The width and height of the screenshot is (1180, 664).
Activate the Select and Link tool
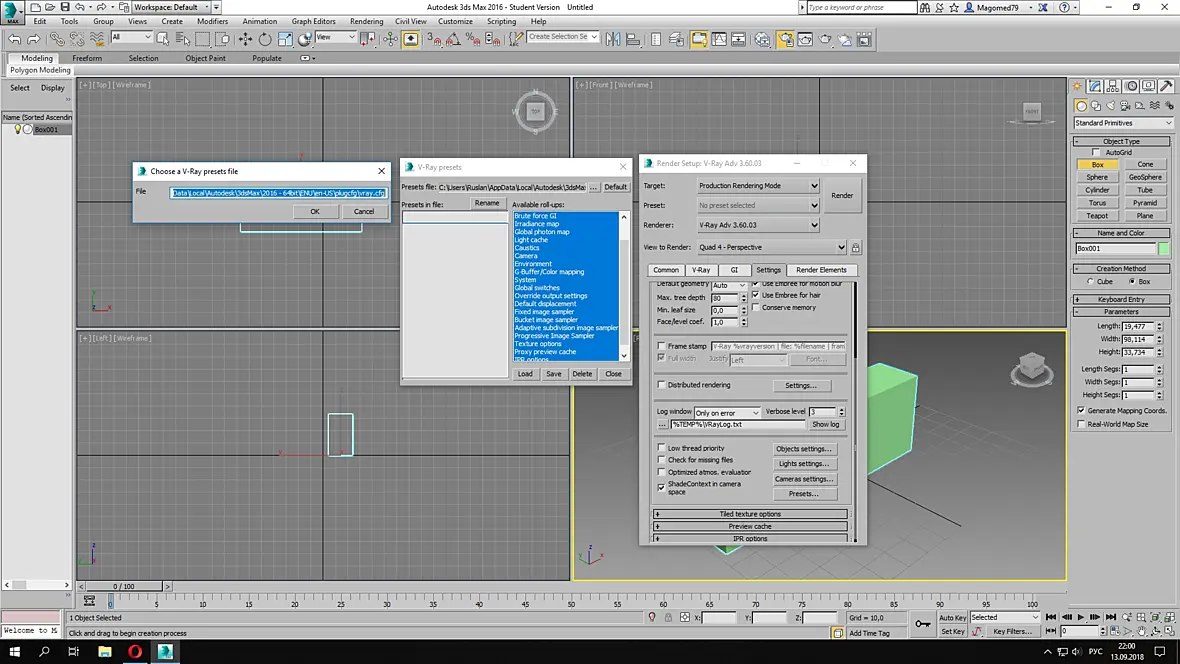pyautogui.click(x=57, y=39)
